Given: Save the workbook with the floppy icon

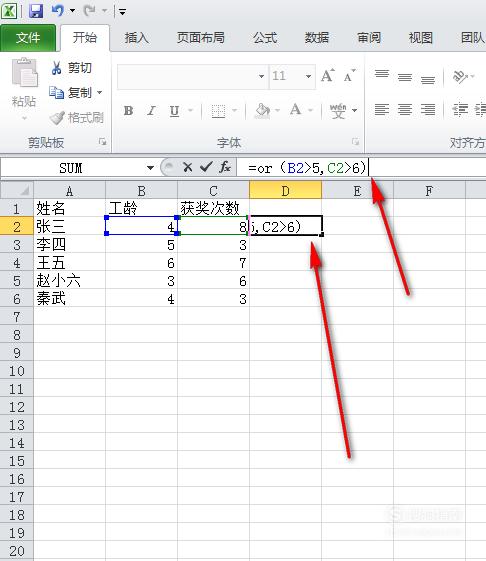Looking at the screenshot, I should pyautogui.click(x=36, y=11).
